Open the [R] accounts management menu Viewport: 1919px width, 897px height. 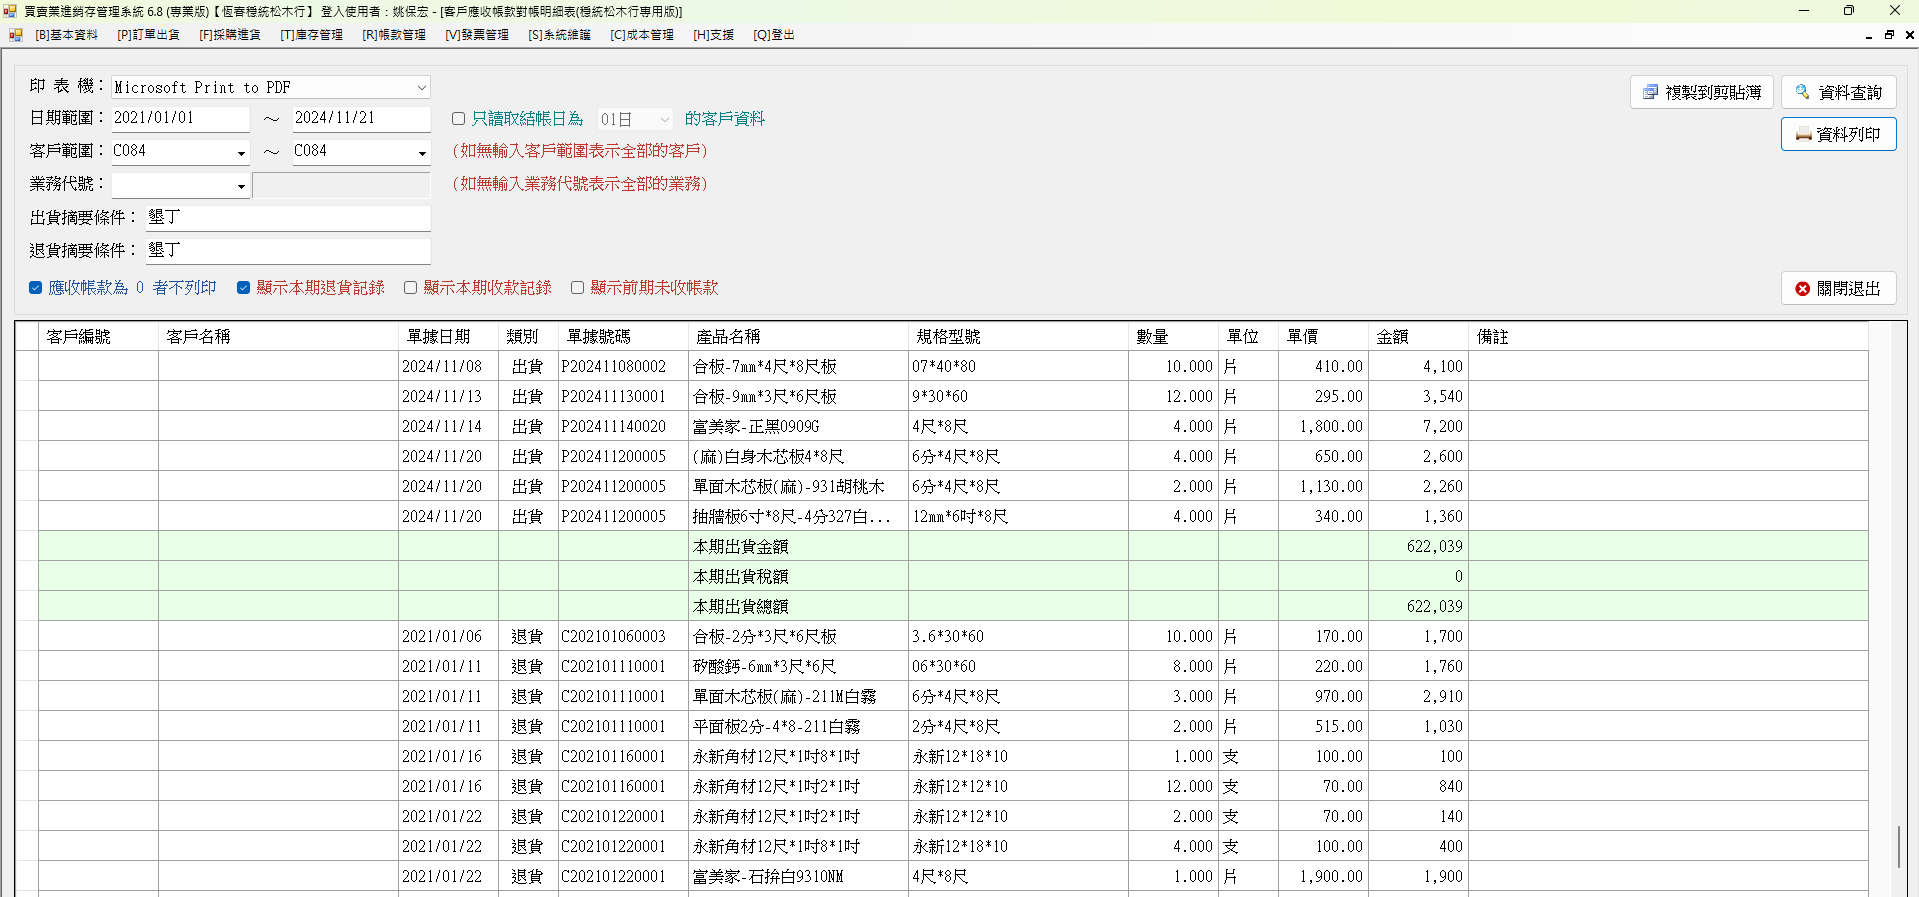tap(394, 35)
